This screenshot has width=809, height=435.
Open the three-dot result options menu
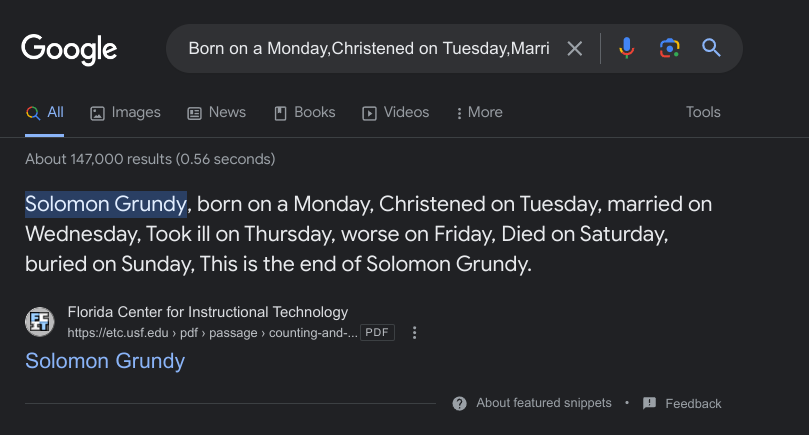(x=415, y=333)
